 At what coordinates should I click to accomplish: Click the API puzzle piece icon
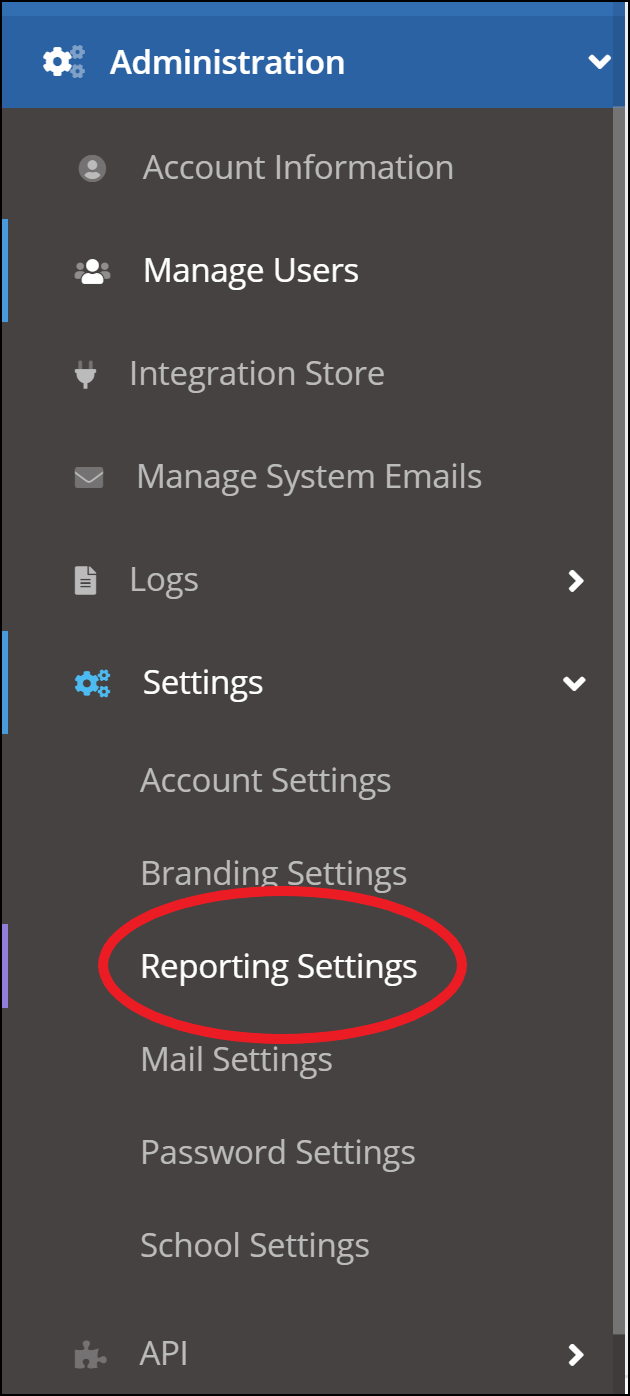[91, 1355]
